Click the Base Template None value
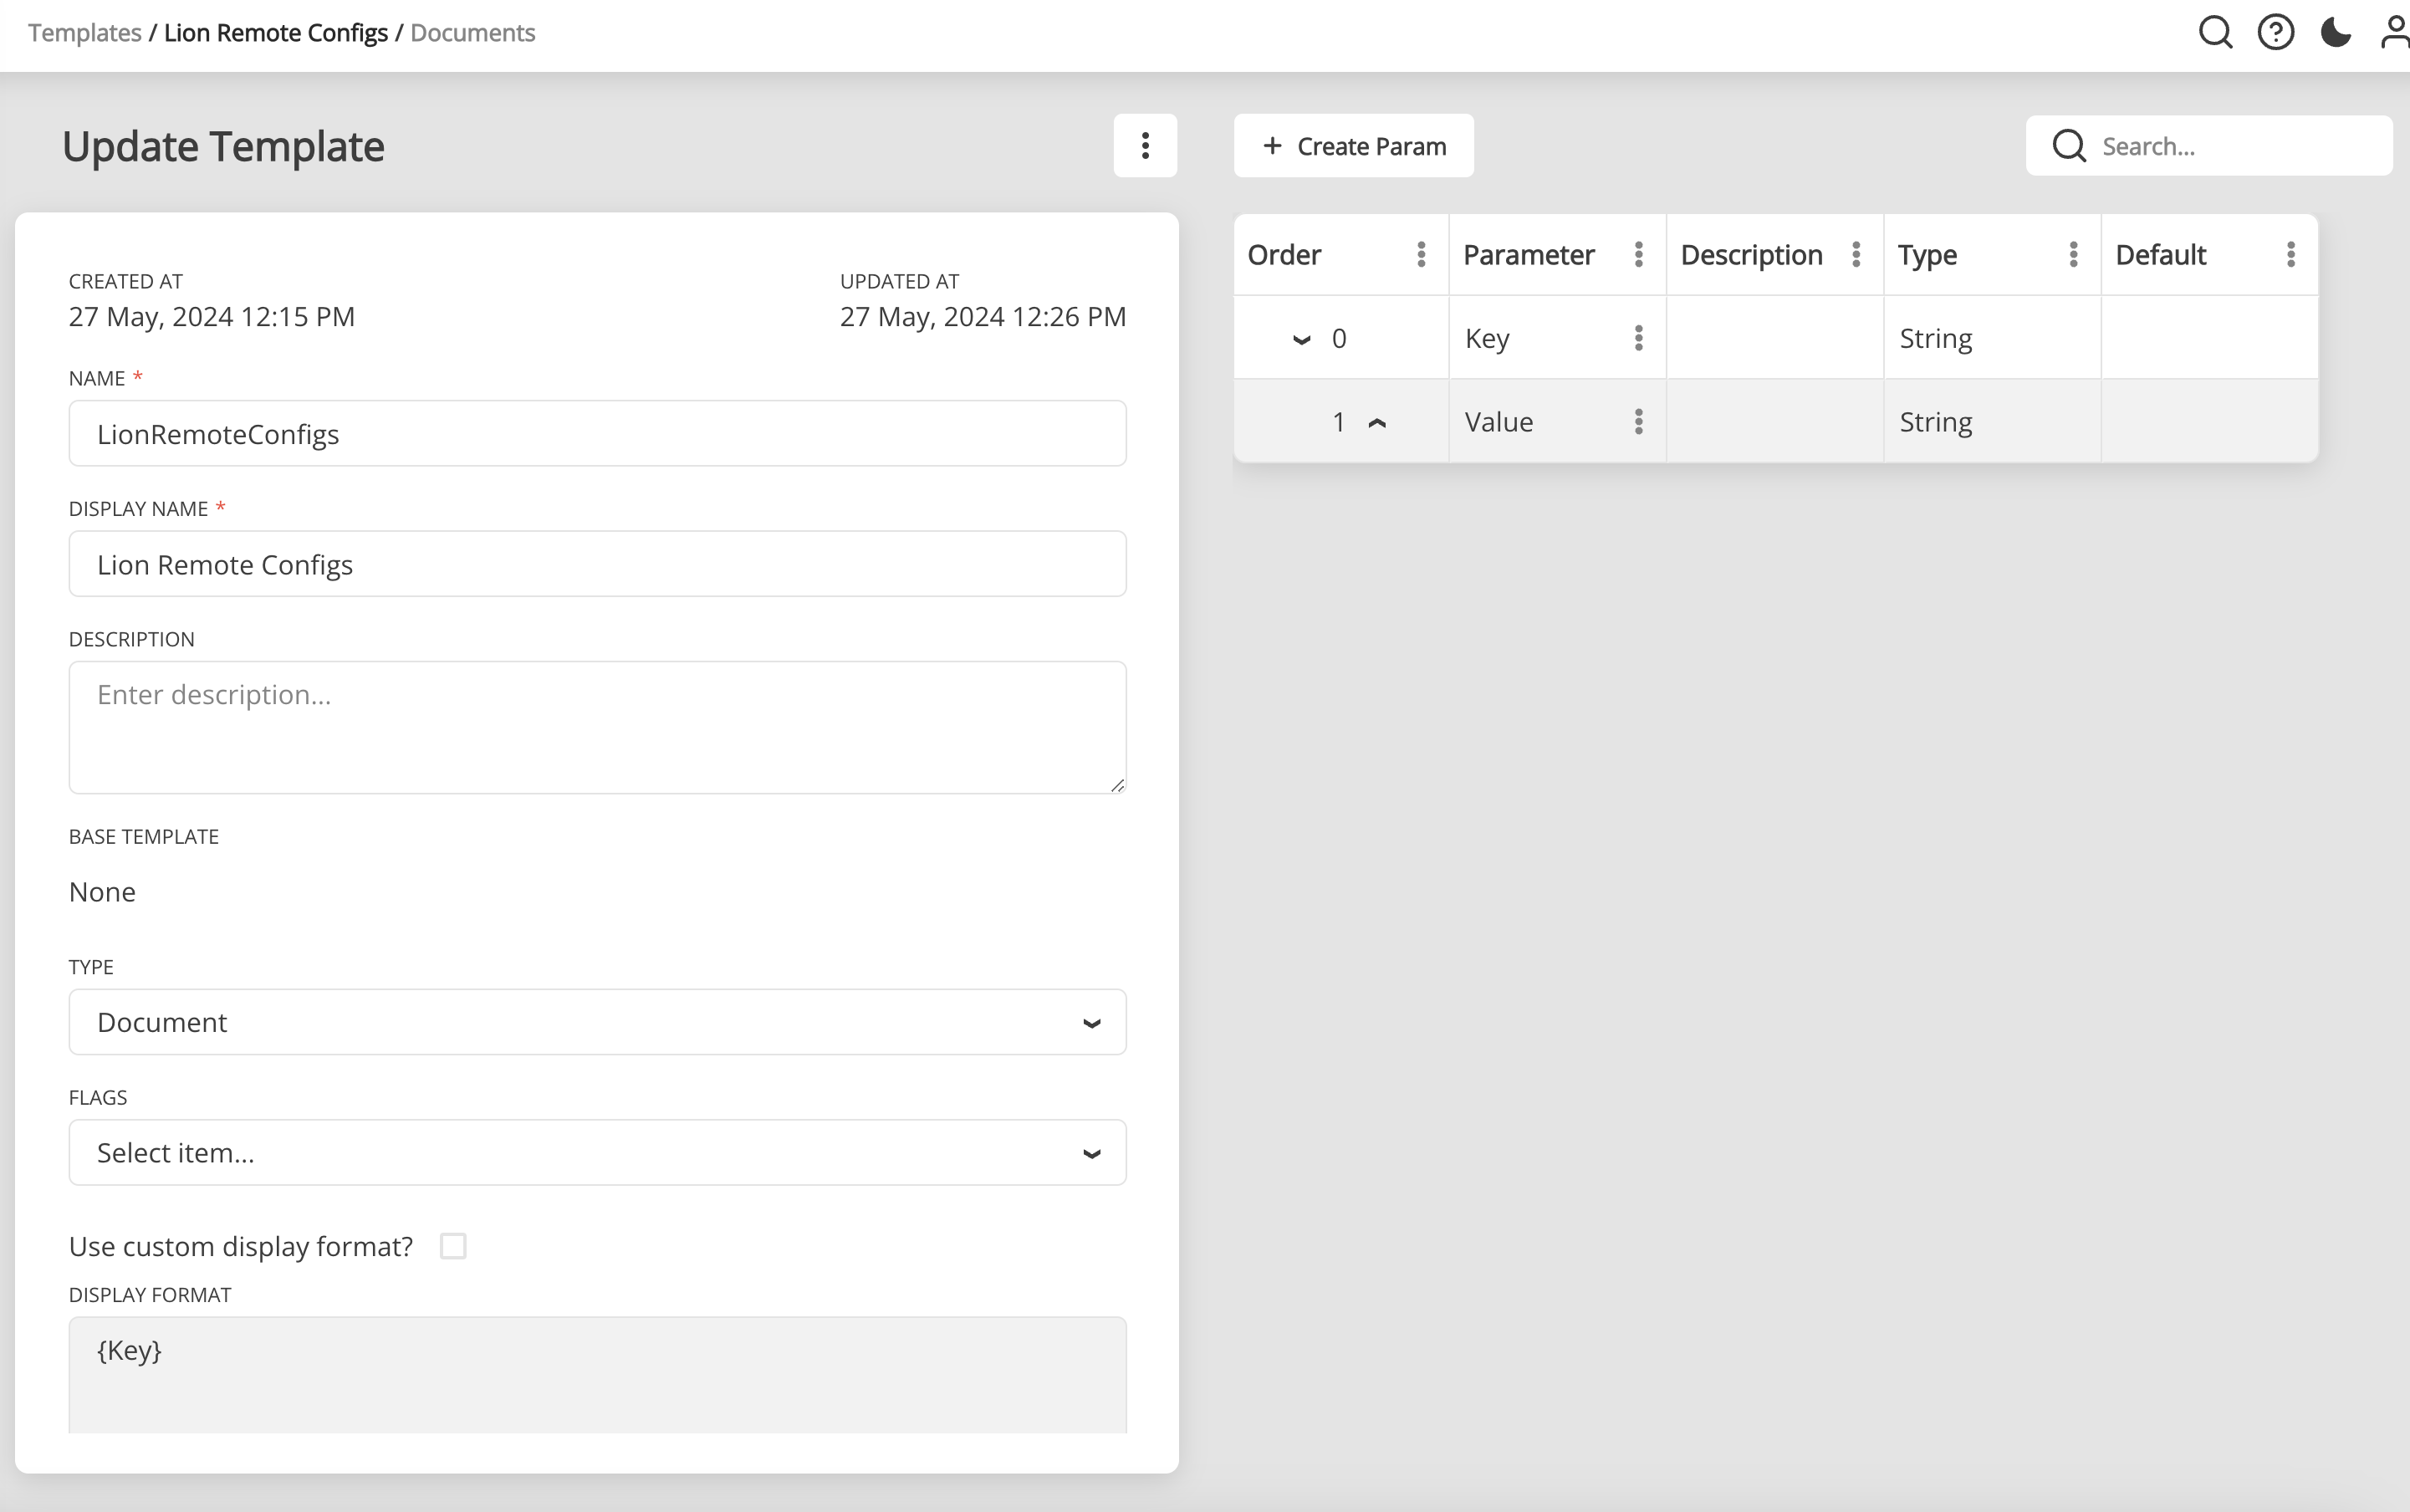 click(102, 892)
